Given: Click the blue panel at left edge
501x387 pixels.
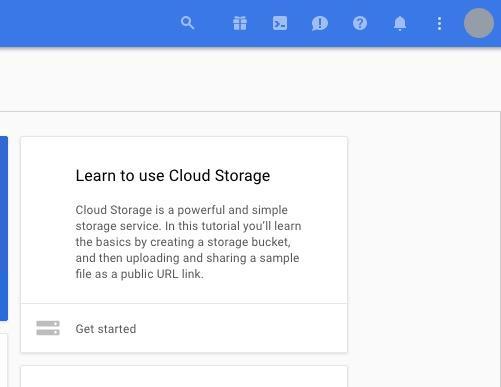Looking at the screenshot, I should click(4, 228).
